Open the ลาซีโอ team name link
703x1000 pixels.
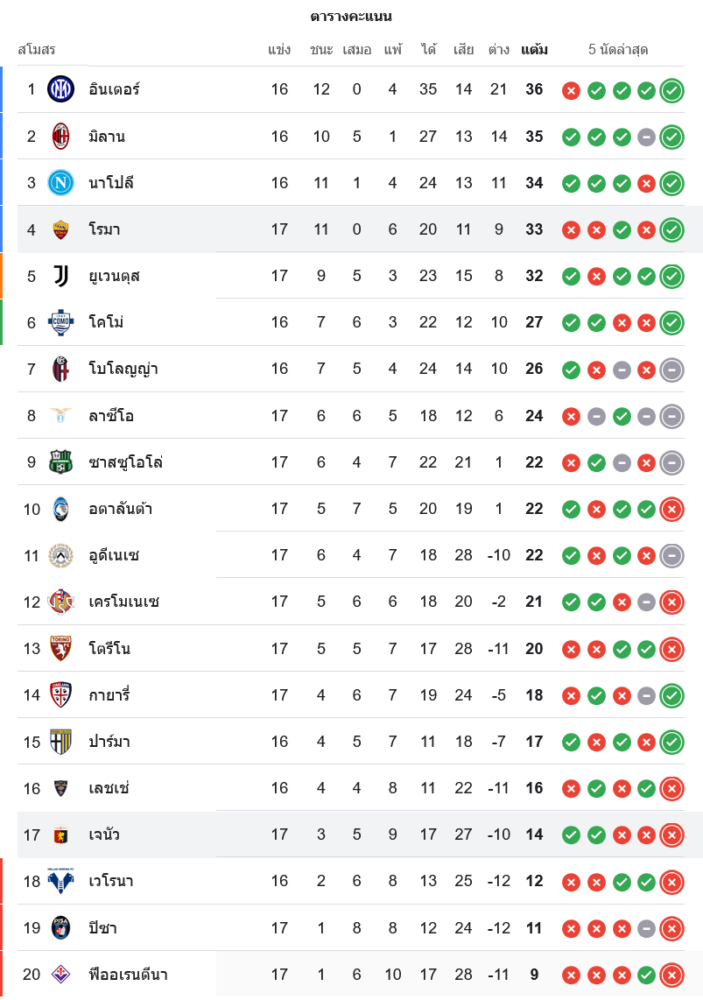pyautogui.click(x=111, y=415)
